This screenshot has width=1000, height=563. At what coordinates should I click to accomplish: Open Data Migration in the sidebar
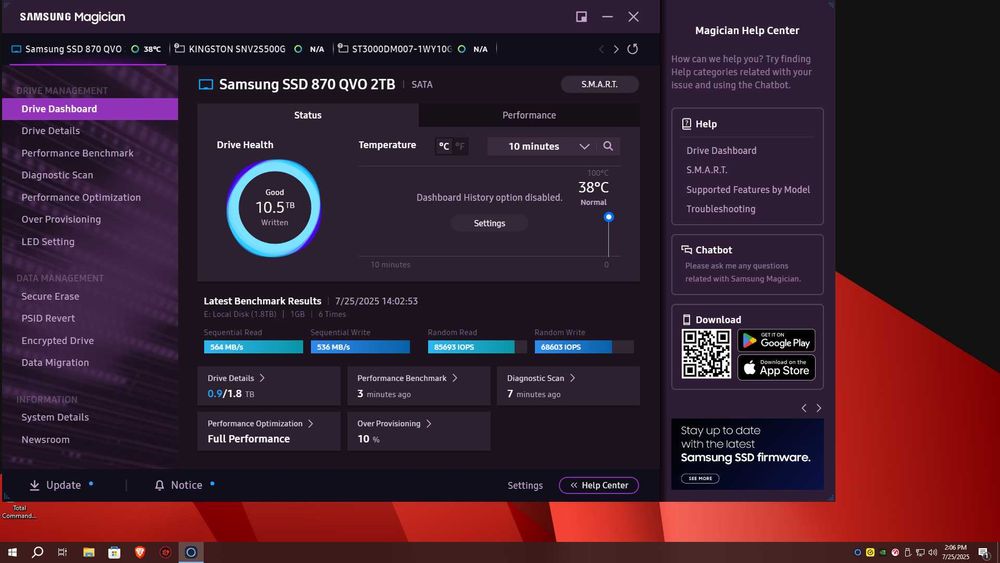point(55,362)
